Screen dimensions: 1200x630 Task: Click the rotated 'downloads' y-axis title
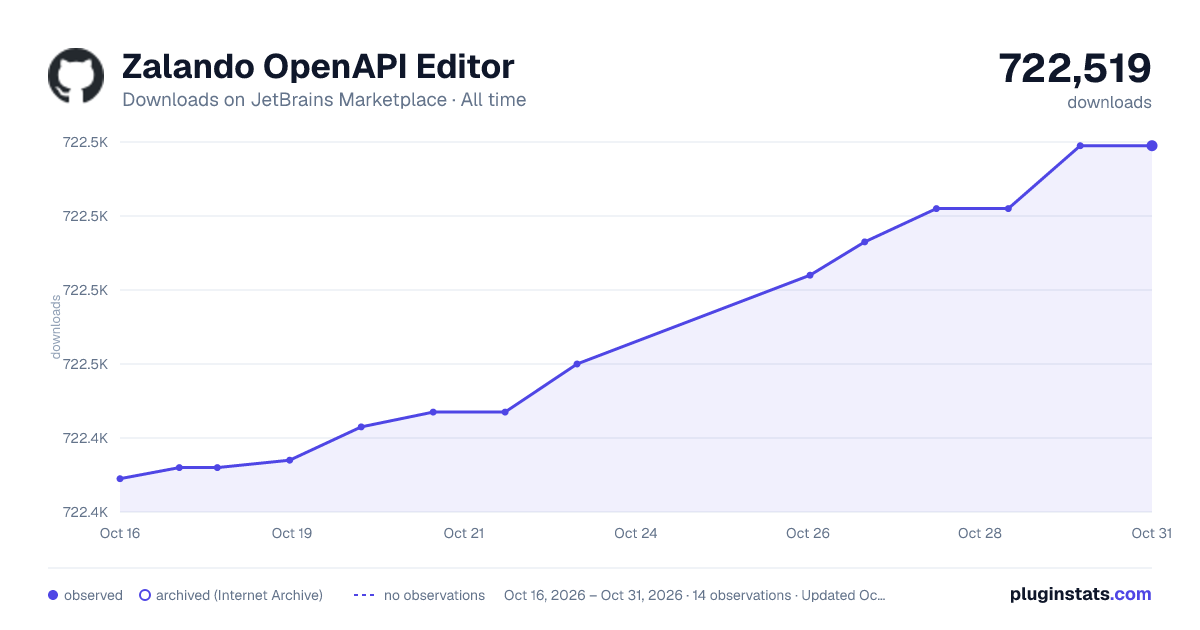coord(56,327)
